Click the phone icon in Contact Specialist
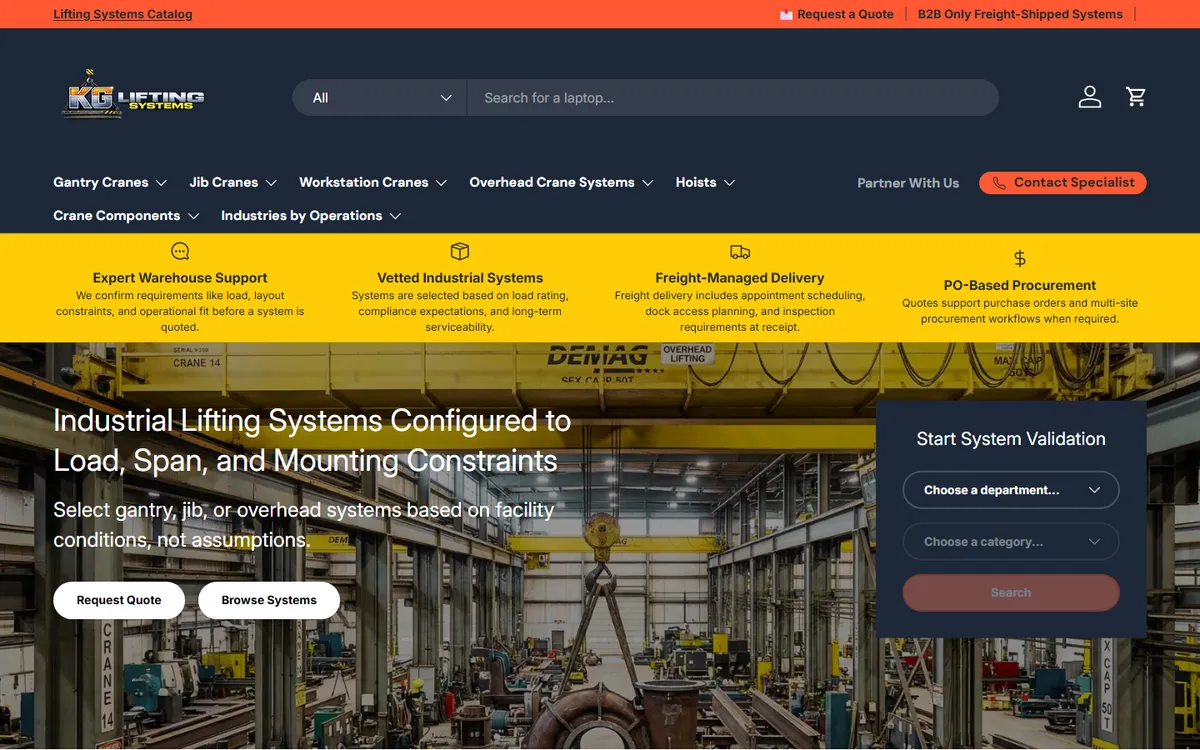This screenshot has width=1200, height=750. (999, 183)
